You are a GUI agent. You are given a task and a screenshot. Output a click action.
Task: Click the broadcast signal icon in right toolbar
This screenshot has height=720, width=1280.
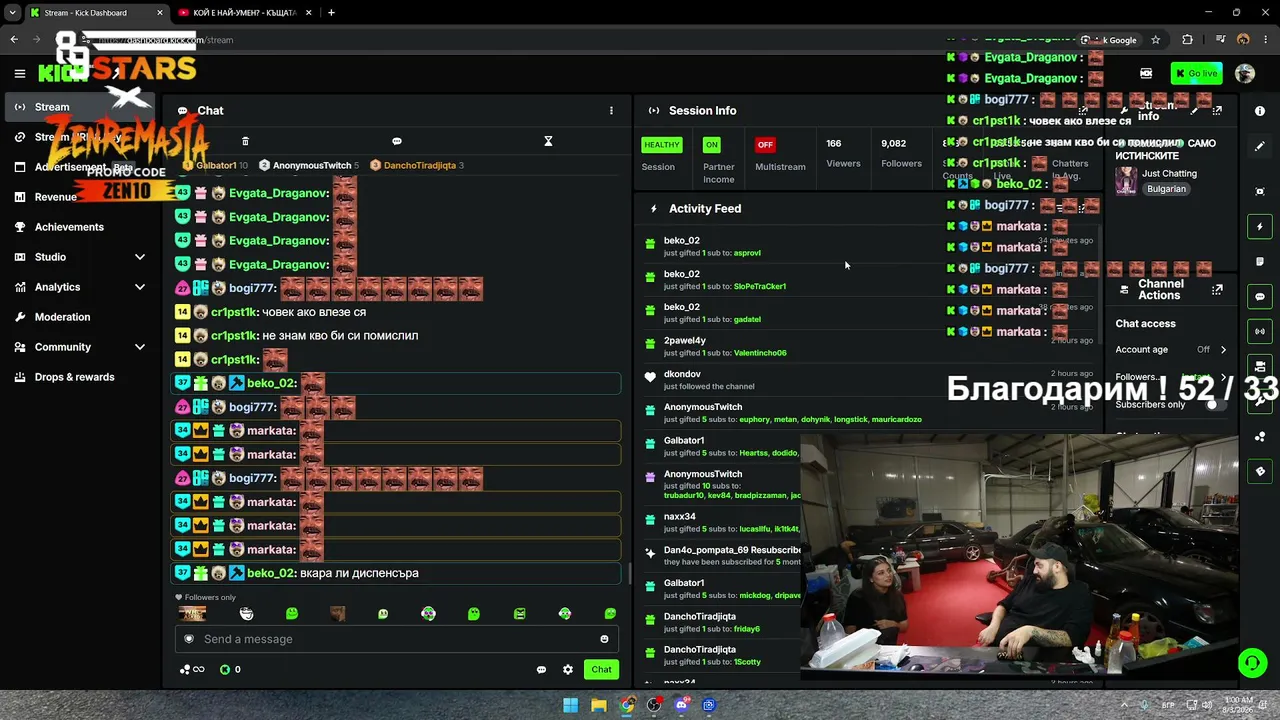pyautogui.click(x=1260, y=331)
